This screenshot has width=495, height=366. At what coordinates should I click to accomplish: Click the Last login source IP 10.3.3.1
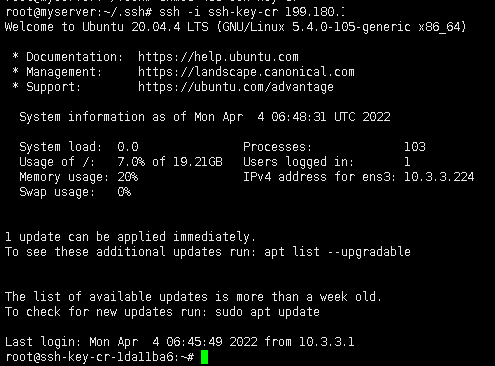coord(326,342)
